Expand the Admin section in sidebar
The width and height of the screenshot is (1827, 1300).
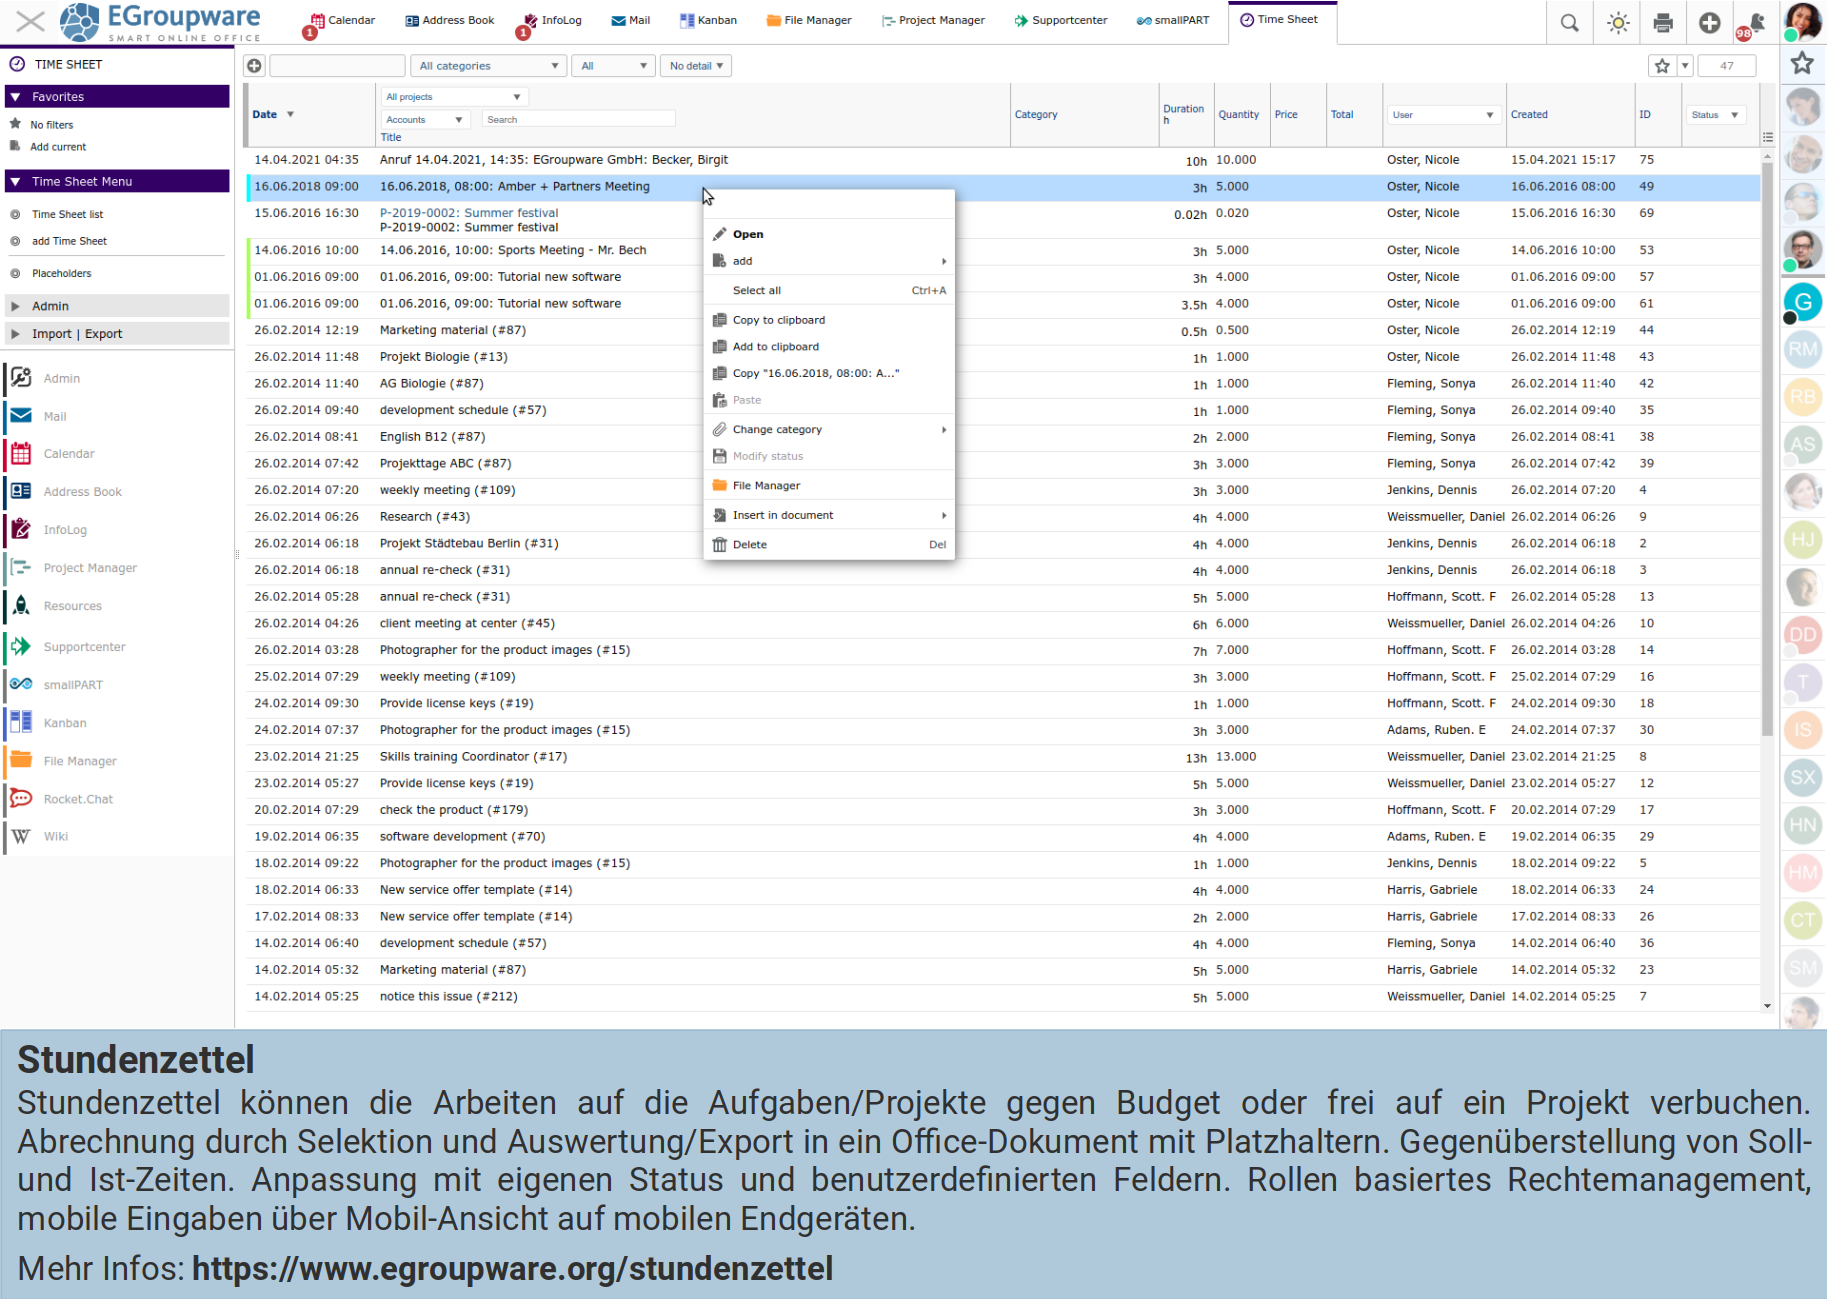coord(50,306)
